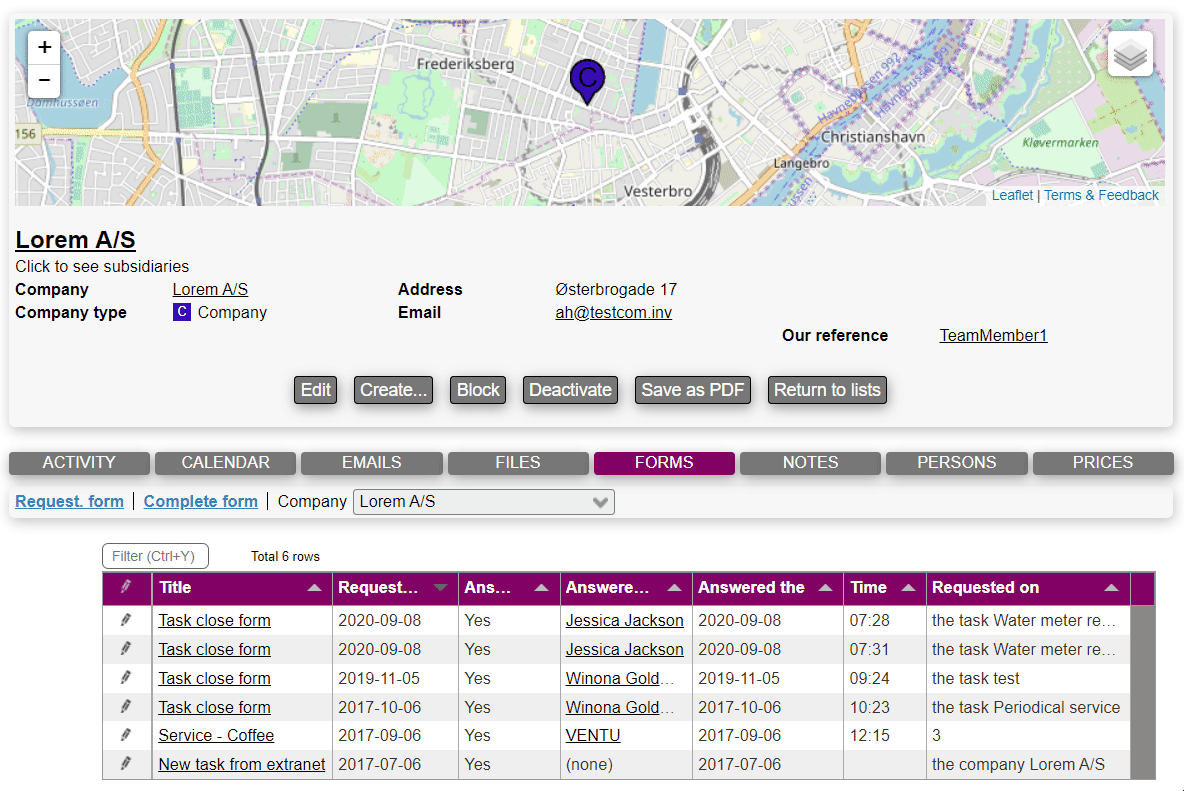Switch to the PERSONS tab
Image resolution: width=1184 pixels, height=791 pixels.
(956, 463)
